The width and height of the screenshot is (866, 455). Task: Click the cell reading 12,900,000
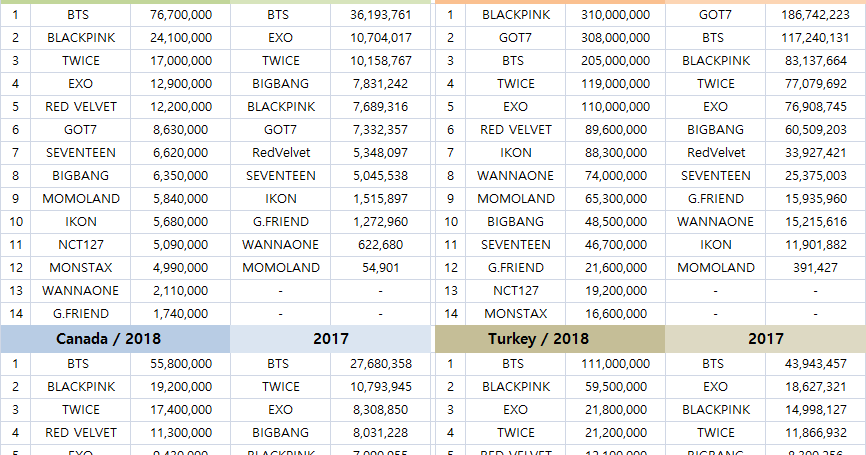[181, 84]
